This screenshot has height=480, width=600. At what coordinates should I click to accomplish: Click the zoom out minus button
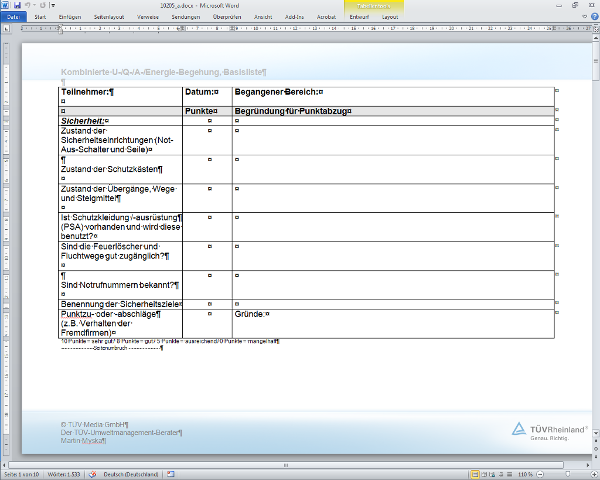541,474
